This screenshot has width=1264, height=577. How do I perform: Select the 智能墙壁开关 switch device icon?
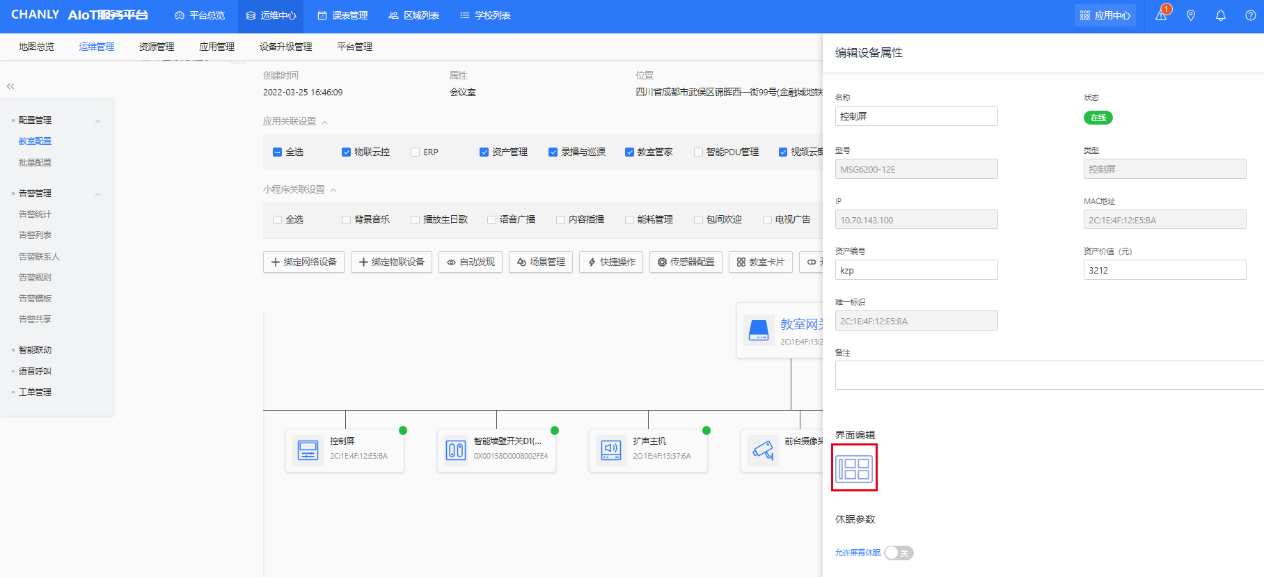pyautogui.click(x=456, y=451)
